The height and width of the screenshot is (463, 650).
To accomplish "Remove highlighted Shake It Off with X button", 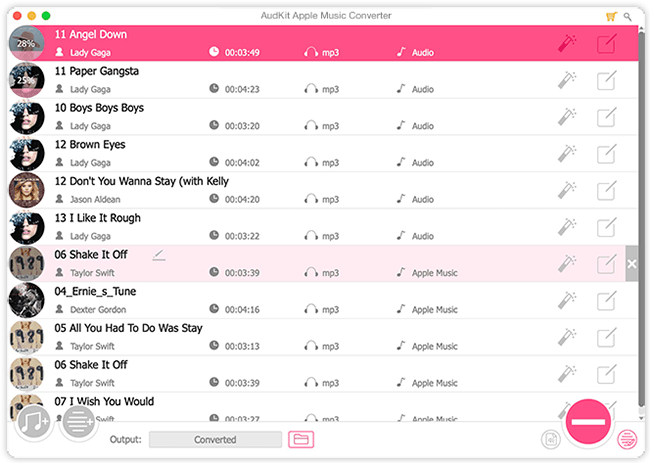I will 632,264.
